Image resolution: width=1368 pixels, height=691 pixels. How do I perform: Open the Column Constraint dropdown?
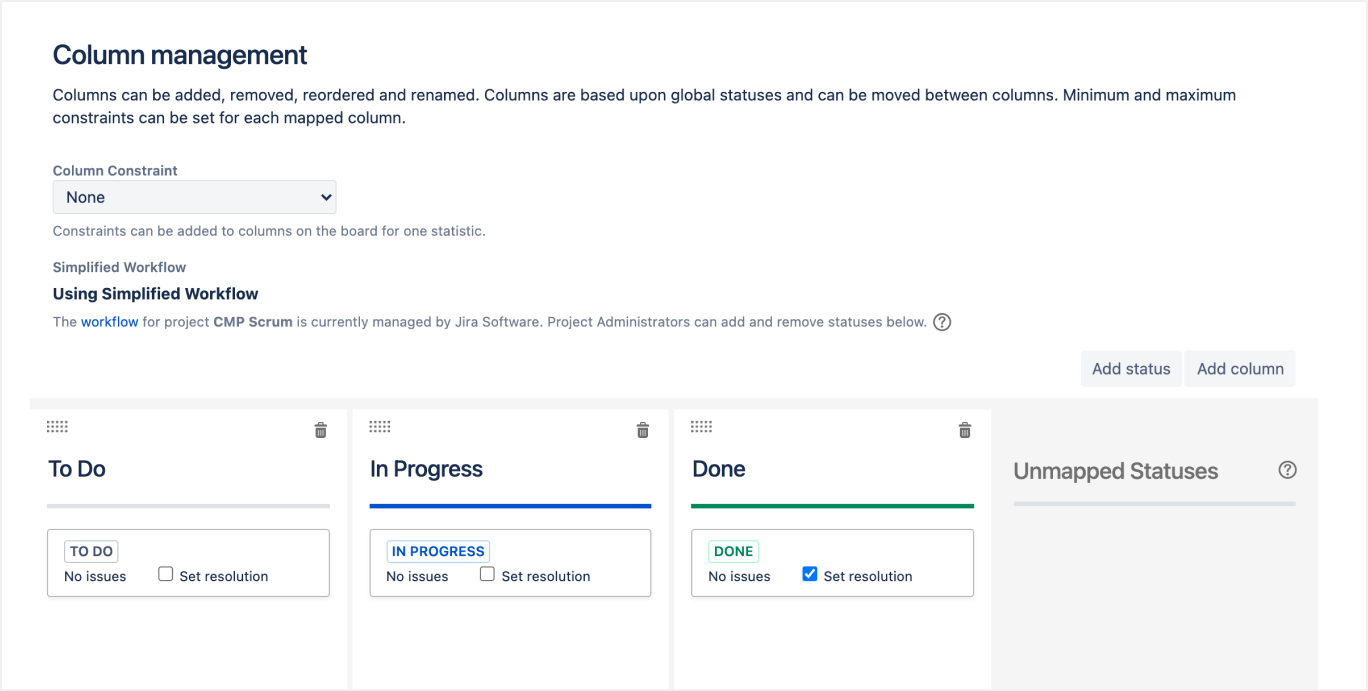click(194, 197)
